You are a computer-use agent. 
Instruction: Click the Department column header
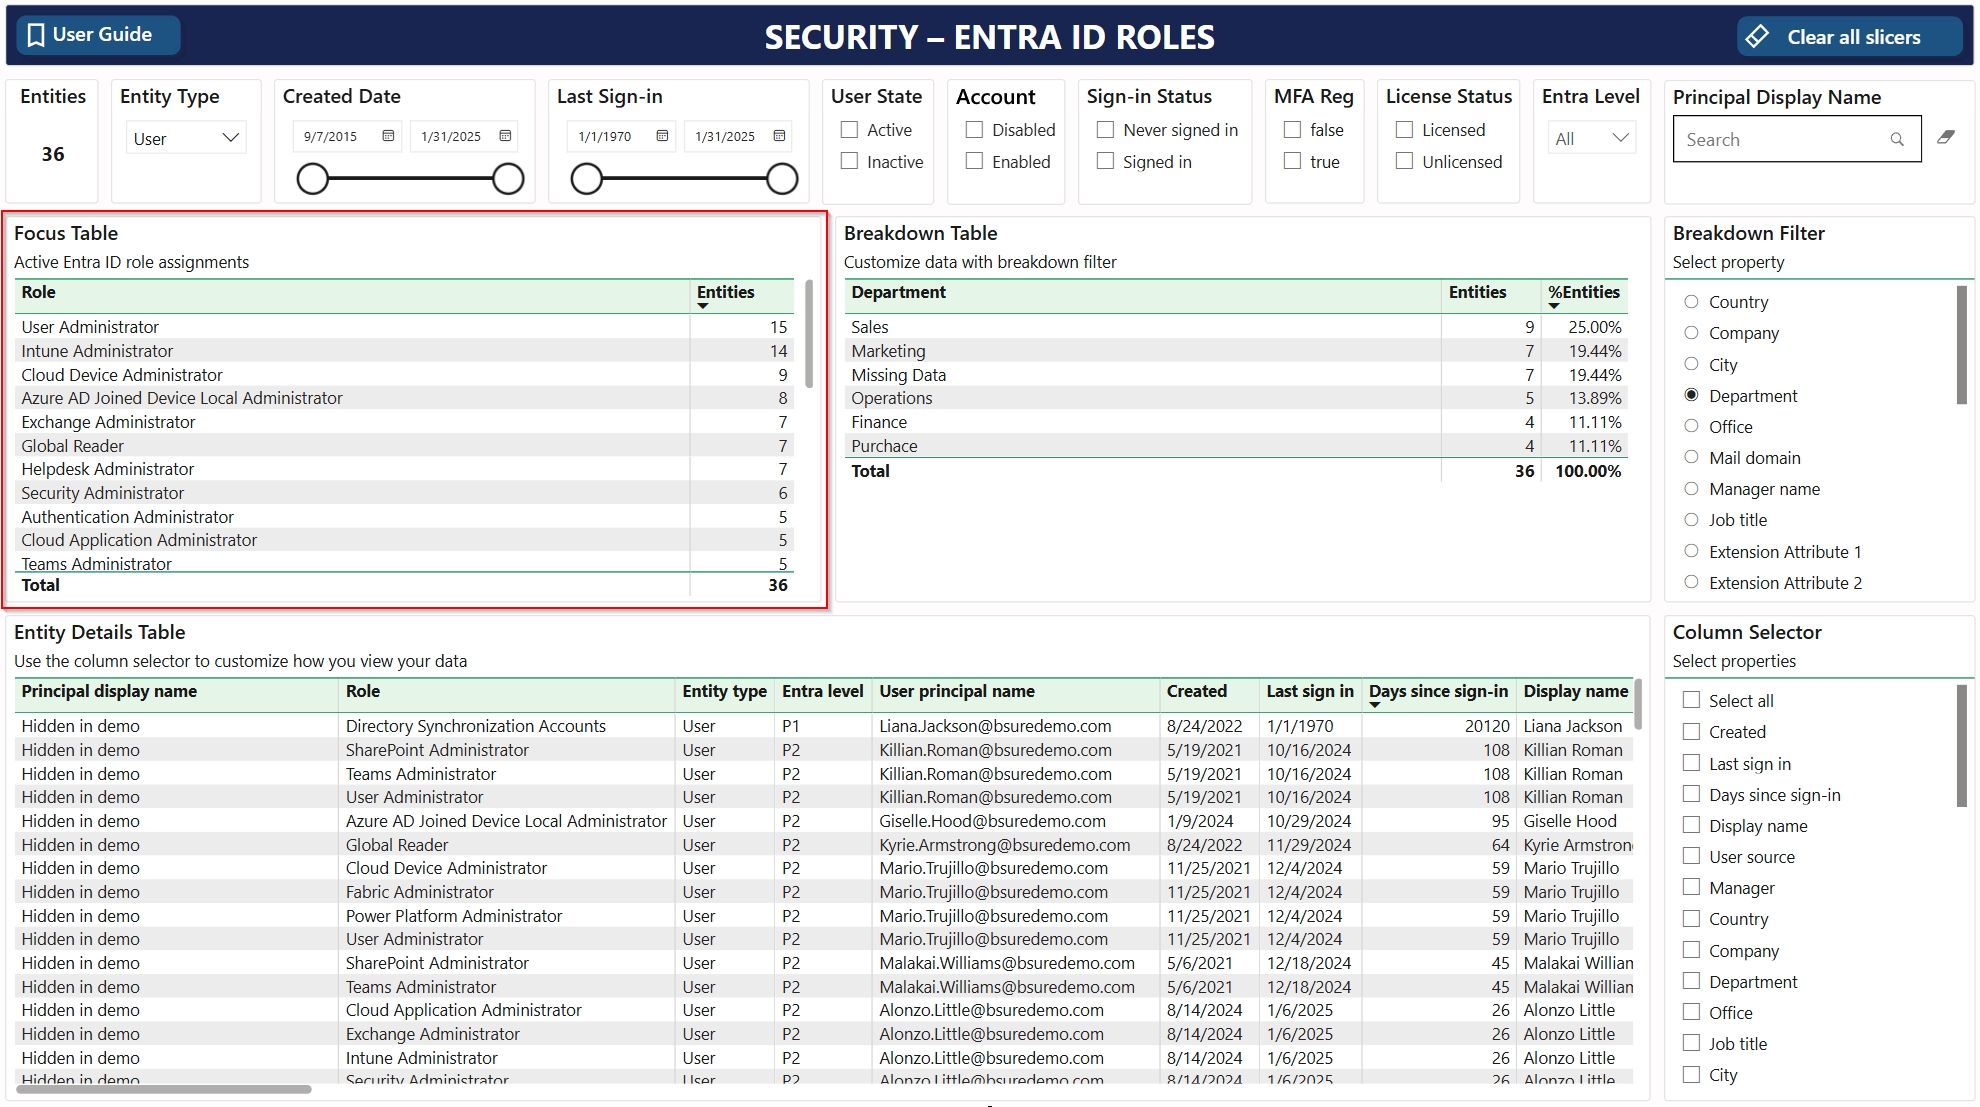[898, 292]
